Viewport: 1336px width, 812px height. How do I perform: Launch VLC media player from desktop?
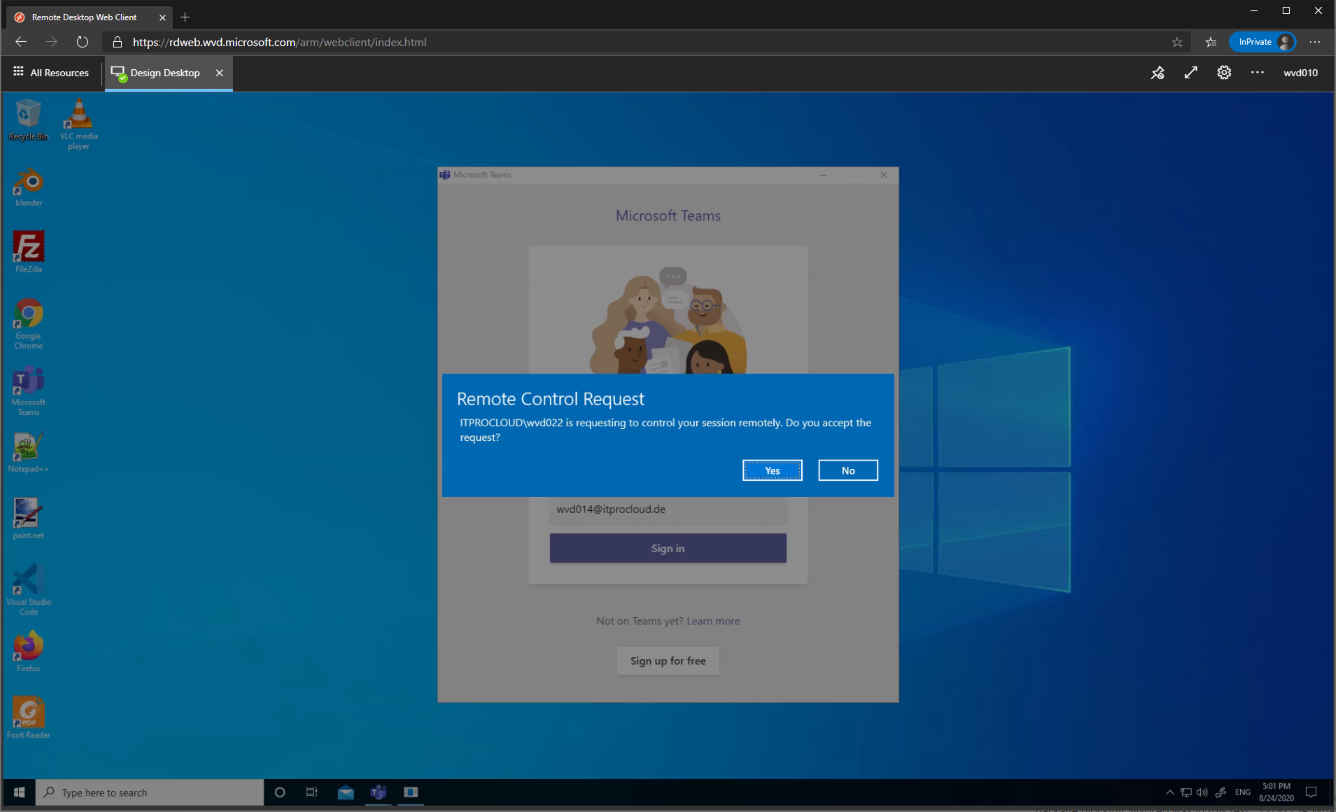[79, 125]
